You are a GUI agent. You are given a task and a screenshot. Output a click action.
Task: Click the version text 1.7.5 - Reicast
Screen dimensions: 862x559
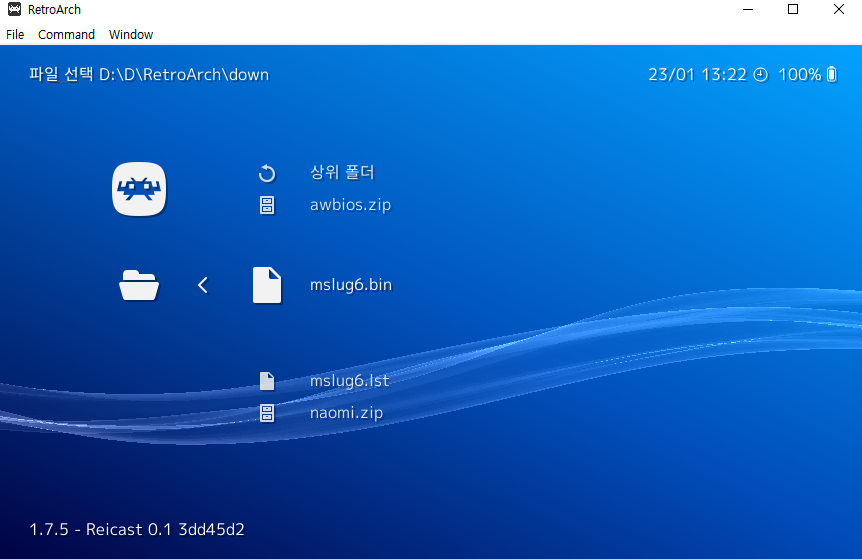137,529
